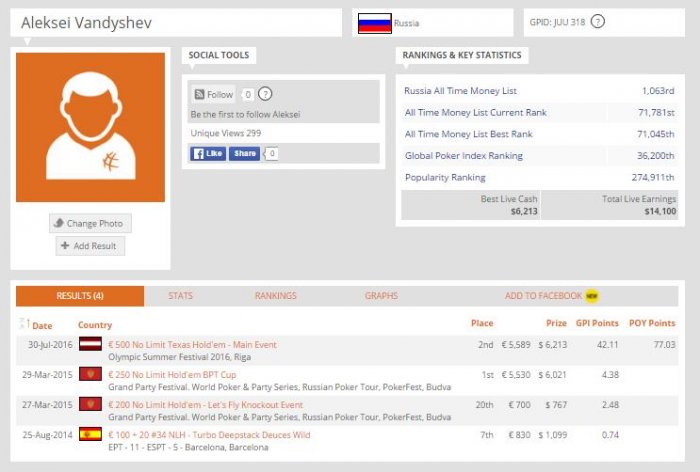The height and width of the screenshot is (472, 700).
Task: Open the Turbo Deepstack Deuces Wild link
Action: (x=209, y=435)
